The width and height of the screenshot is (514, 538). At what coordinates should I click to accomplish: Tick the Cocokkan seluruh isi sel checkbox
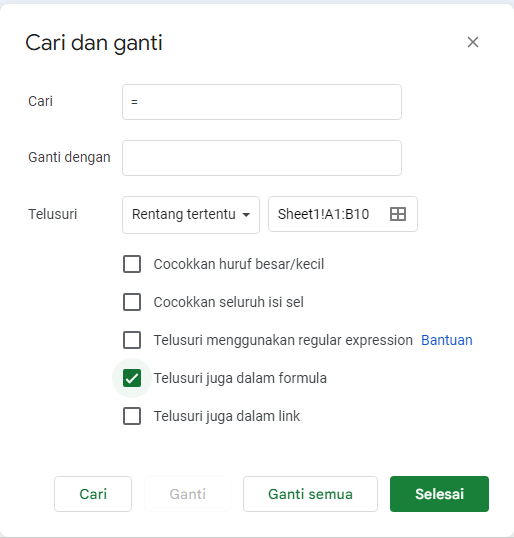pos(132,302)
